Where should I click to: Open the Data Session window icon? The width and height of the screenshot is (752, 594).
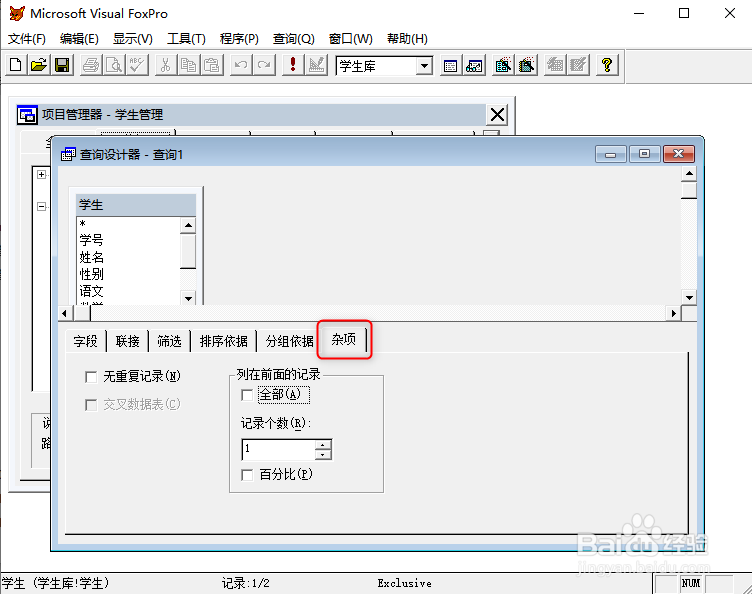click(x=474, y=65)
